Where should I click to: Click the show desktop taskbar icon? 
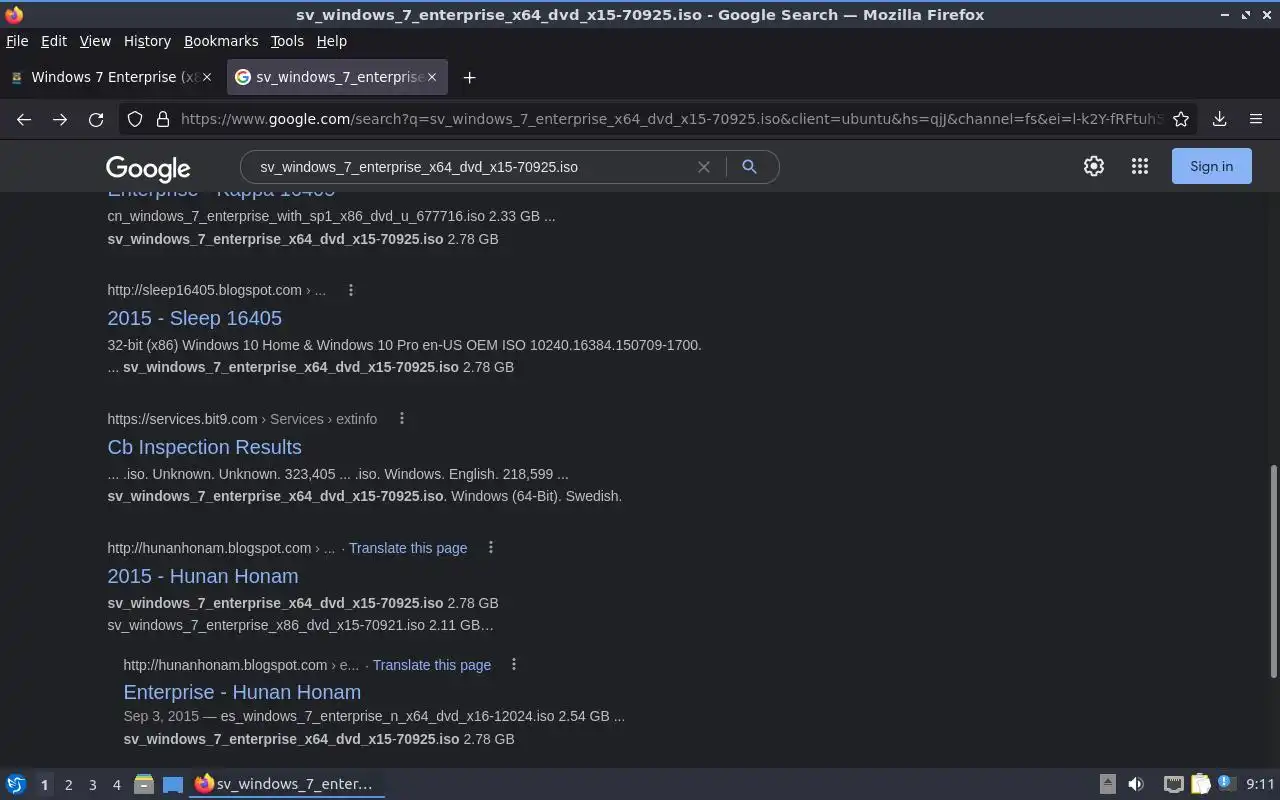(173, 785)
